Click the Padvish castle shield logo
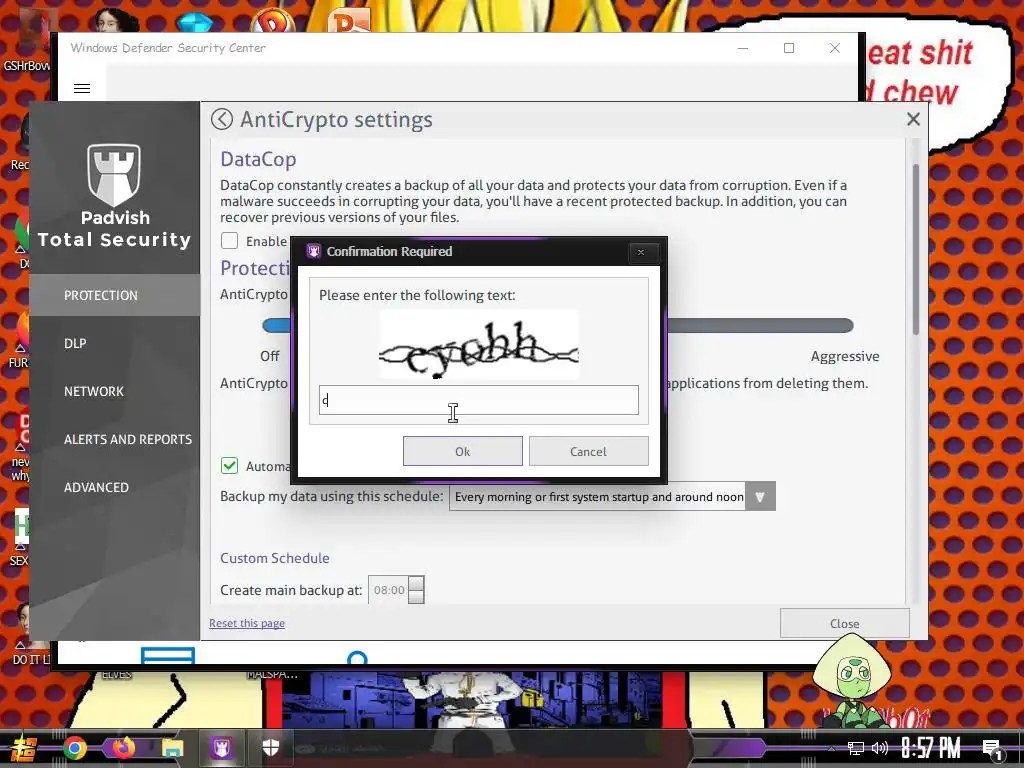This screenshot has height=768, width=1024. [x=114, y=174]
